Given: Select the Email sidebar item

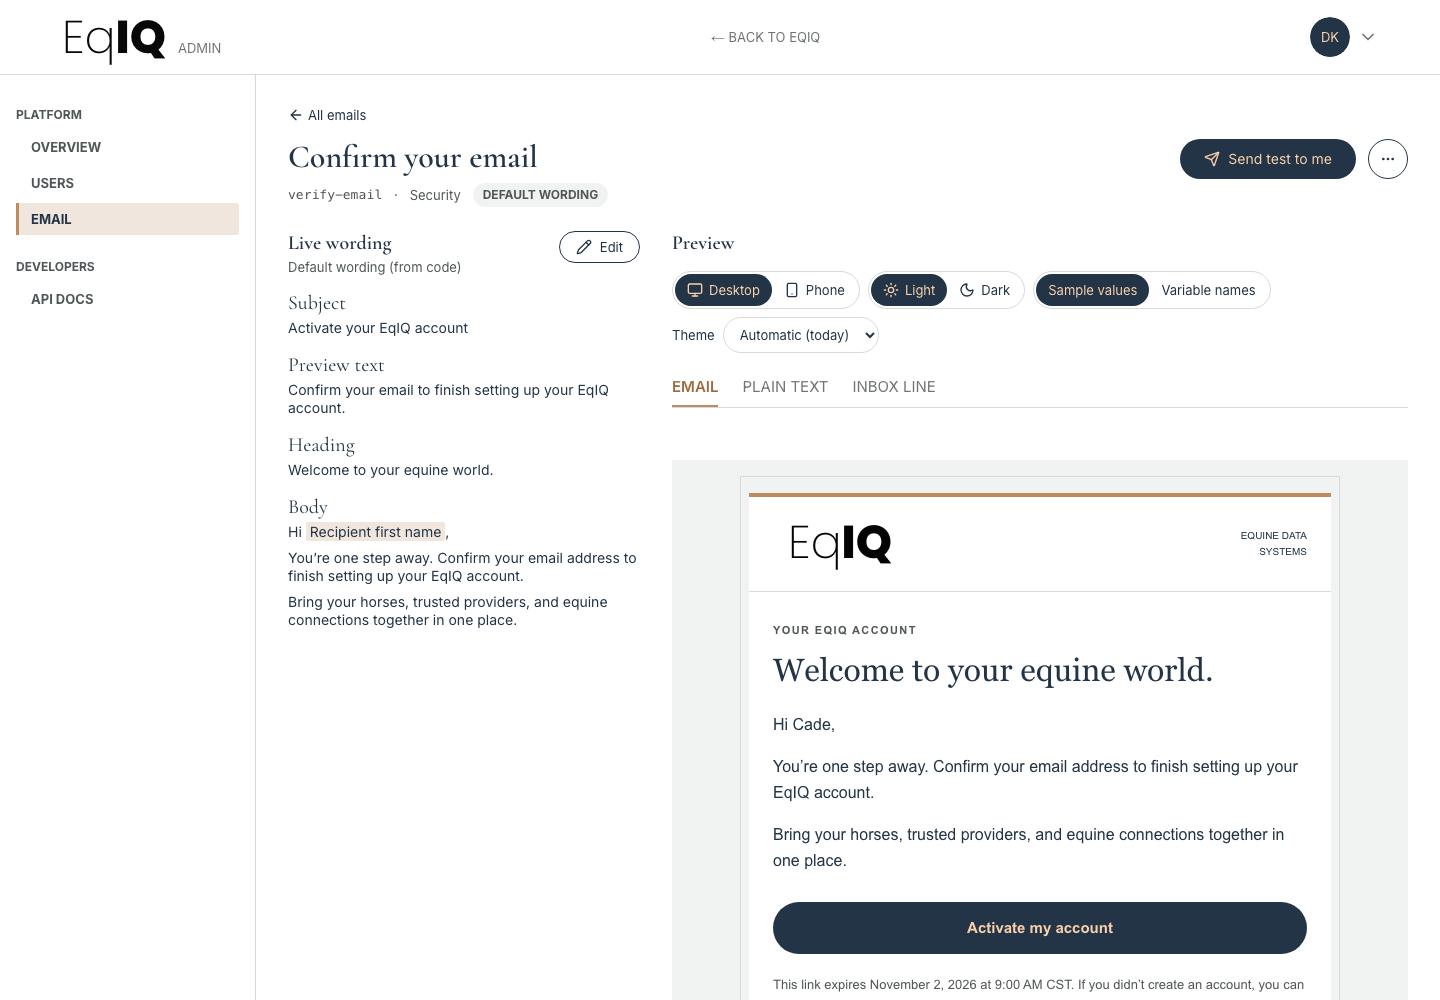Looking at the screenshot, I should click(x=127, y=219).
